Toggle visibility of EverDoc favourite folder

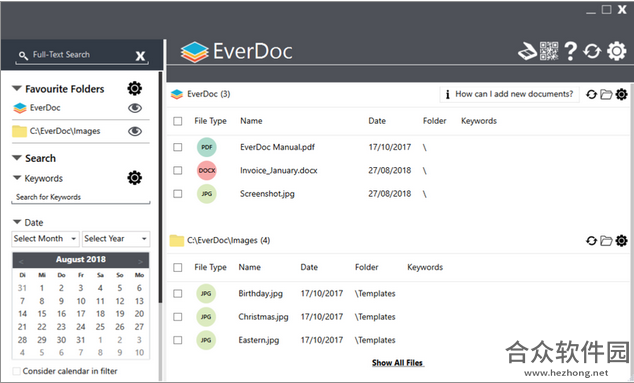tap(135, 108)
